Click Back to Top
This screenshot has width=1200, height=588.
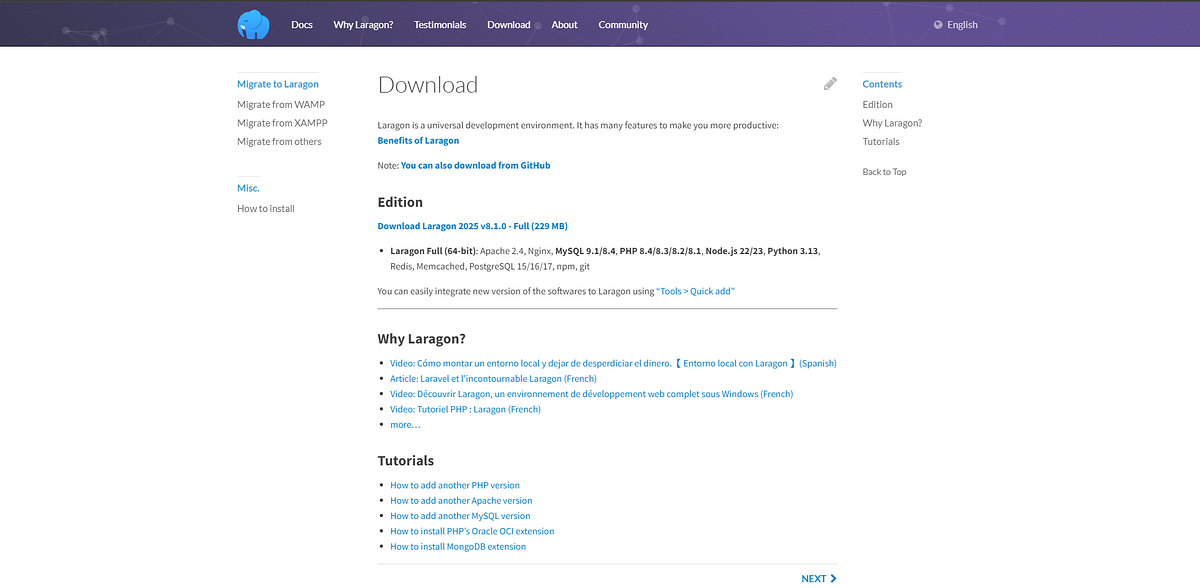pyautogui.click(x=884, y=171)
